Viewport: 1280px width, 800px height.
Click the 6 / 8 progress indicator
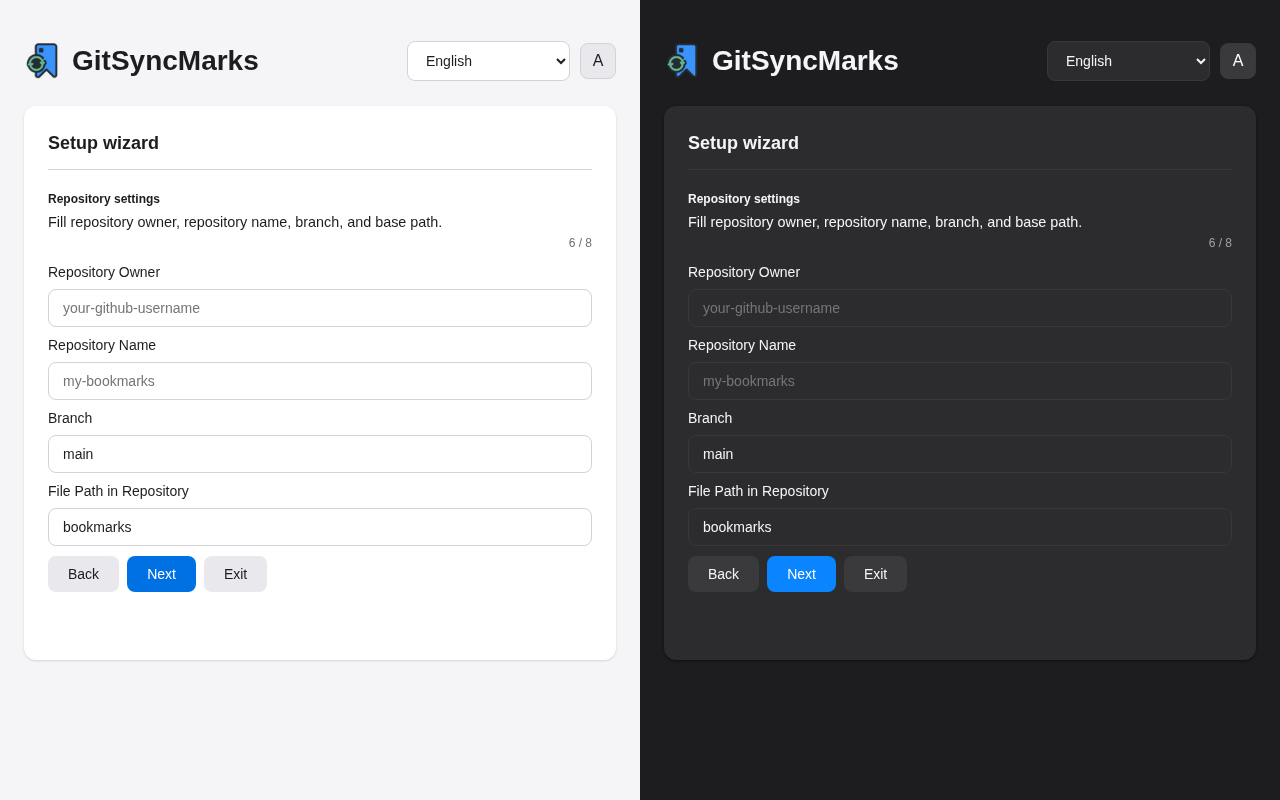[x=580, y=243]
